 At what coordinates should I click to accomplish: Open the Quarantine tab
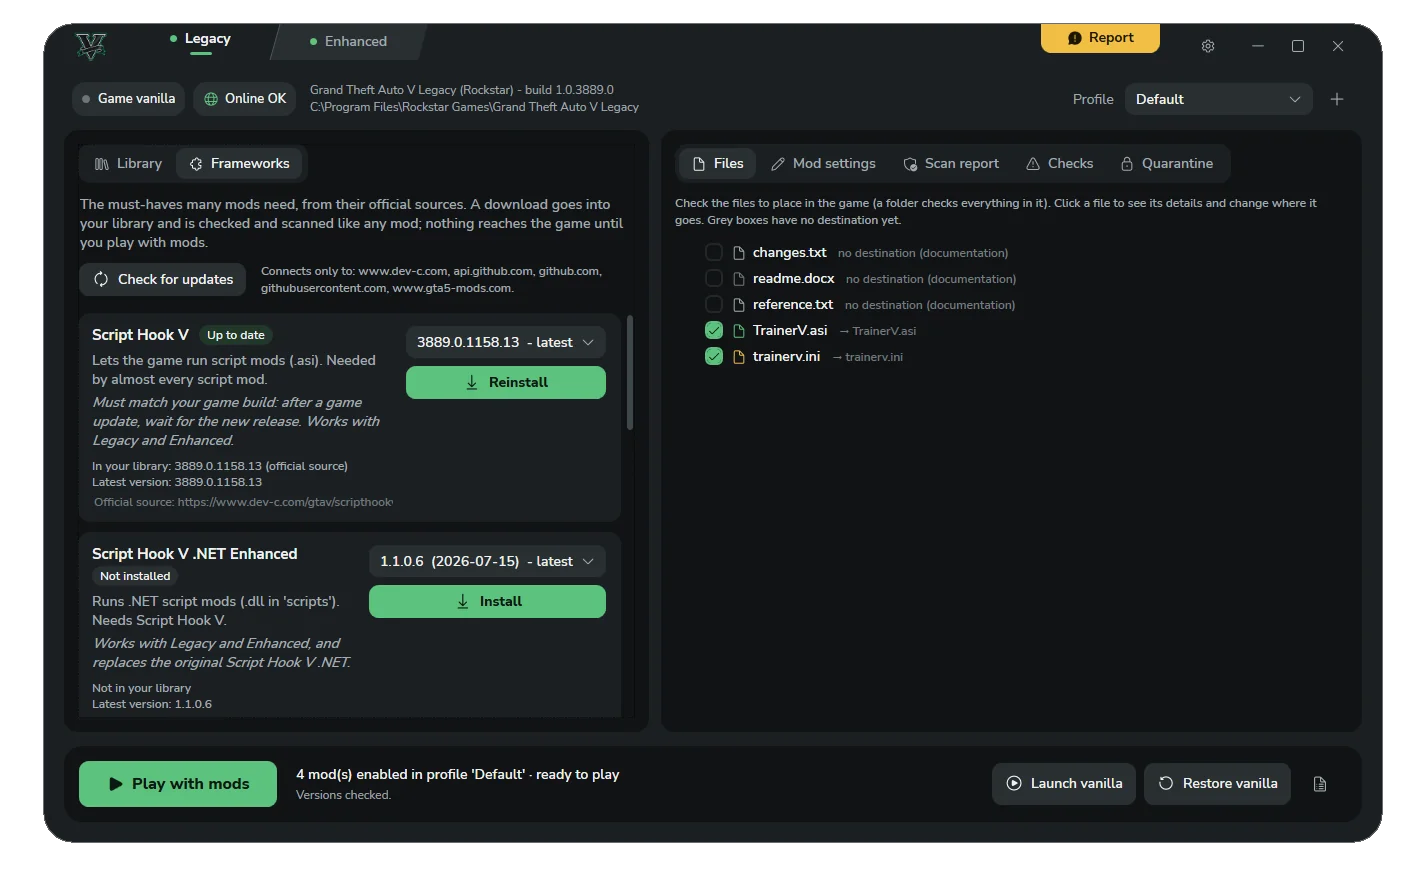pos(1167,164)
